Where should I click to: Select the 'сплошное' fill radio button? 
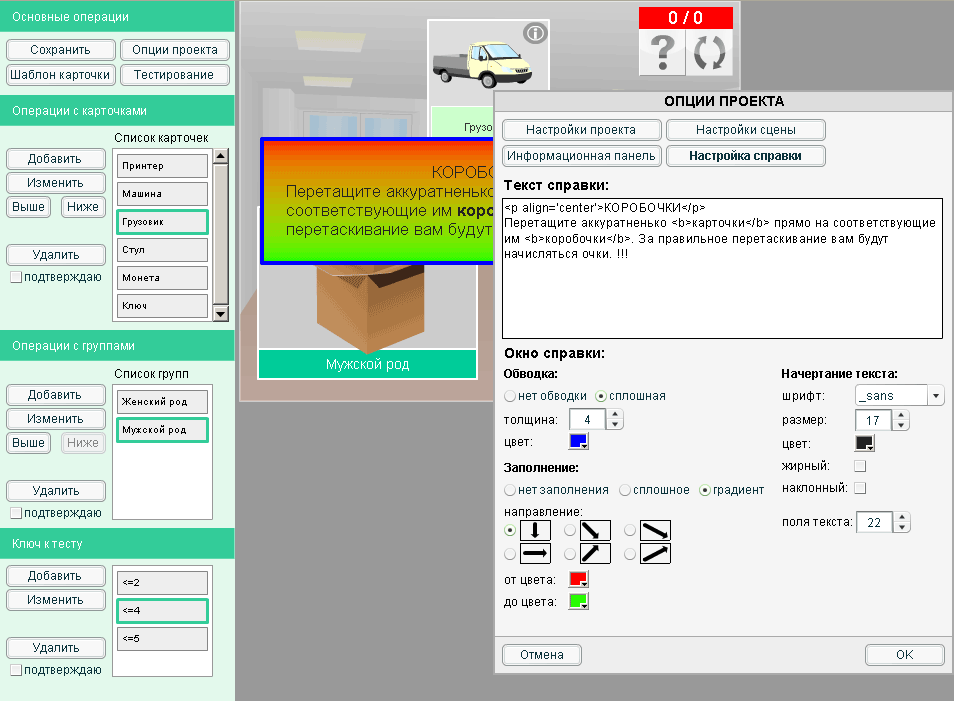625,490
